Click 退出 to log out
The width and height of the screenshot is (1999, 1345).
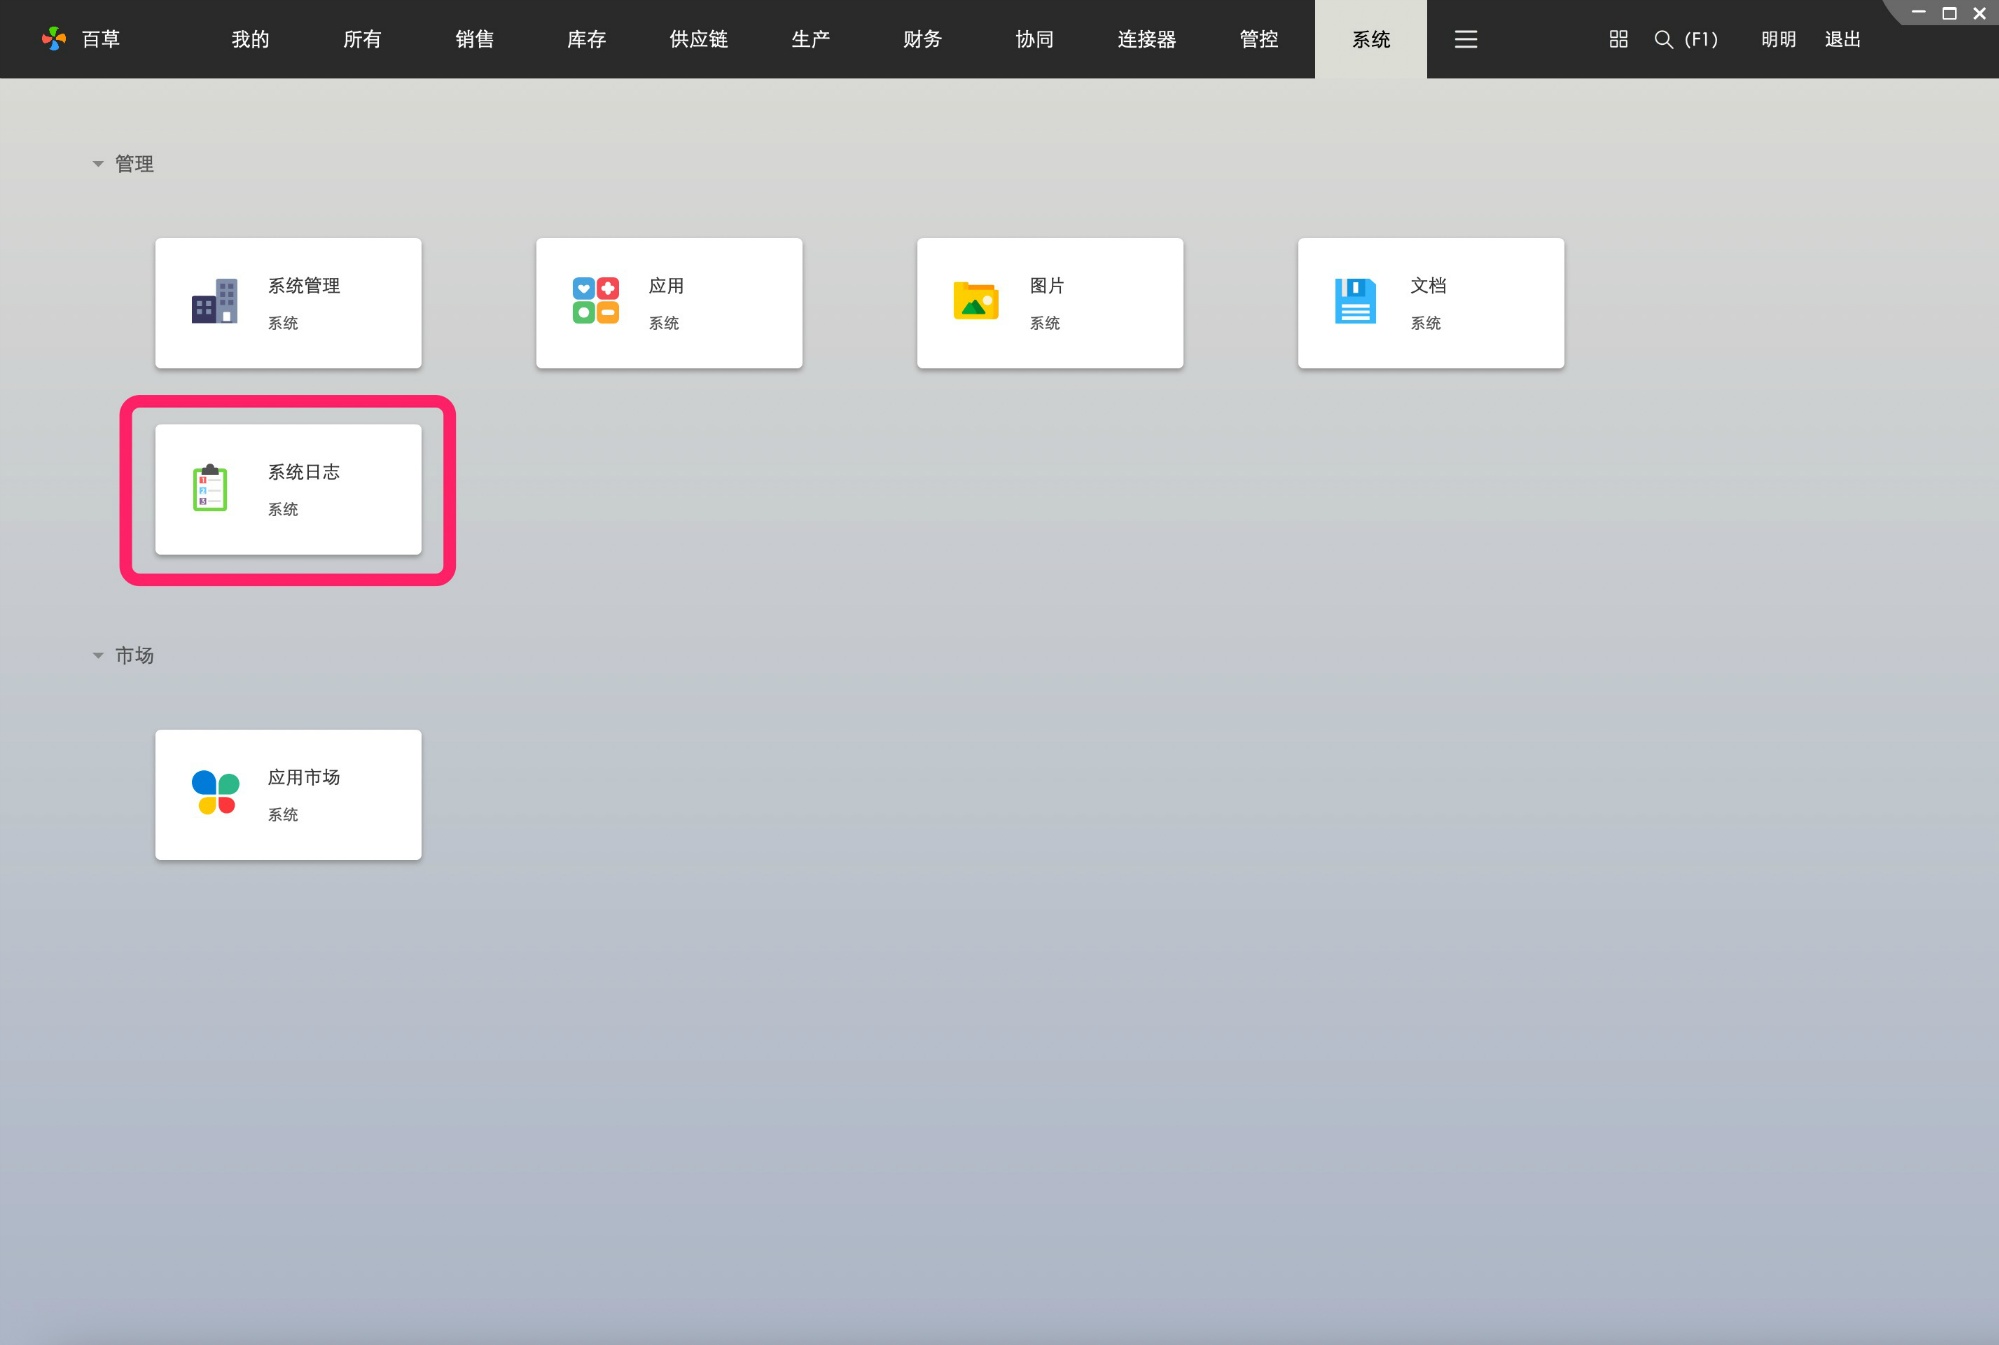coord(1842,39)
